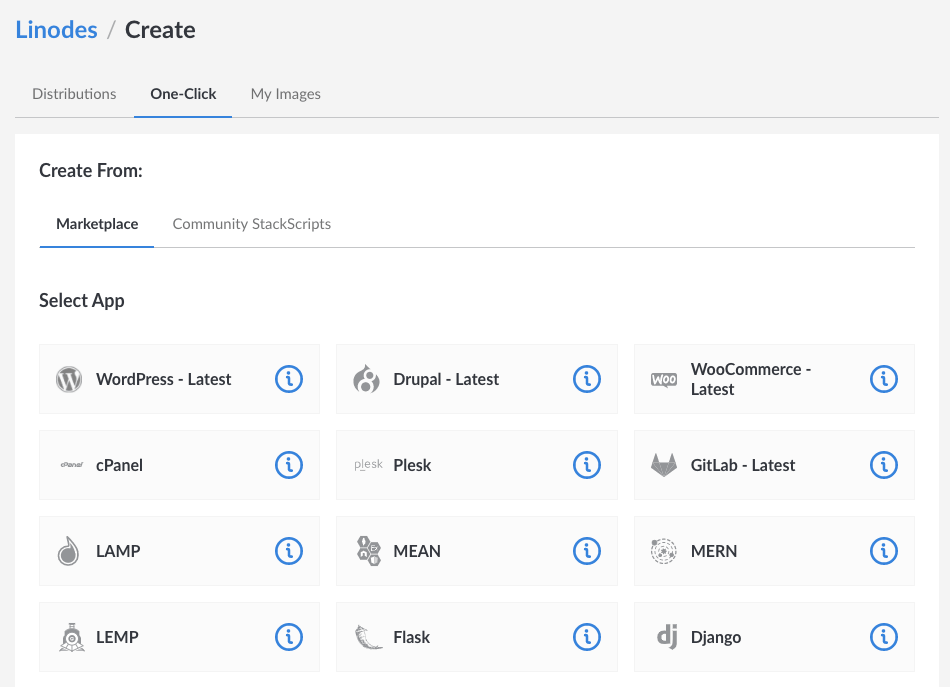The height and width of the screenshot is (687, 950).
Task: Open info details for WordPress - Latest
Action: coord(289,379)
